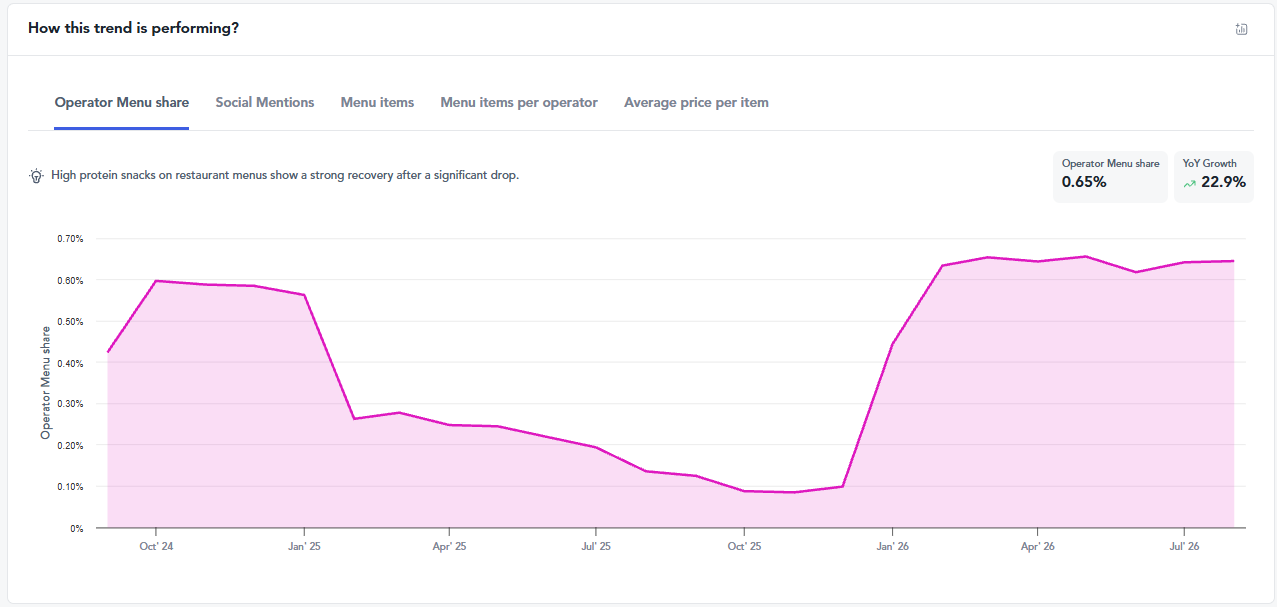Click the 0.65% Operator Menu share value
1277x607 pixels.
[1084, 182]
